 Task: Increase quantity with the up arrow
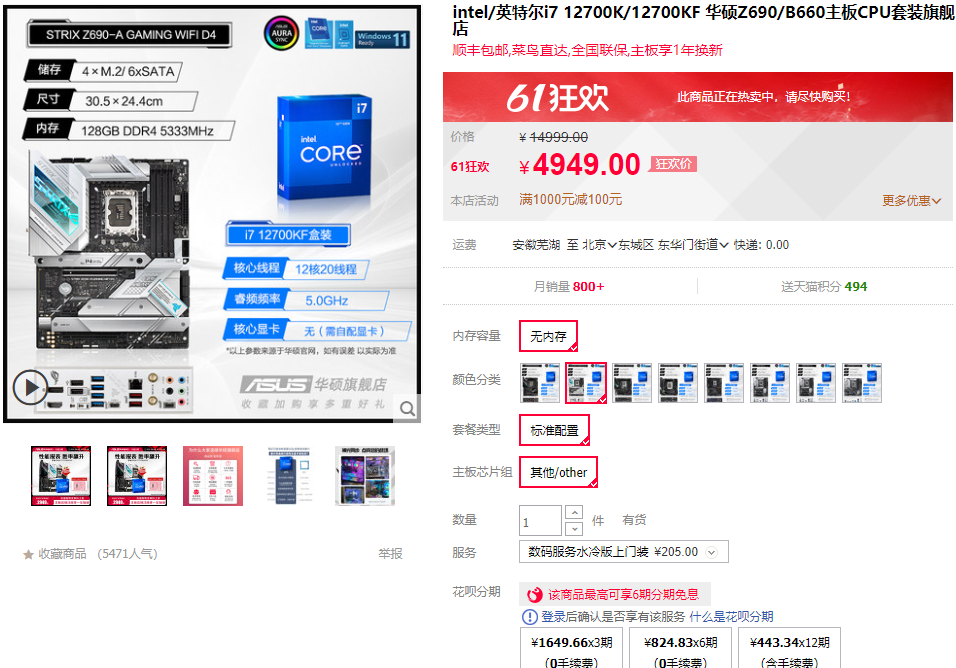click(x=574, y=511)
